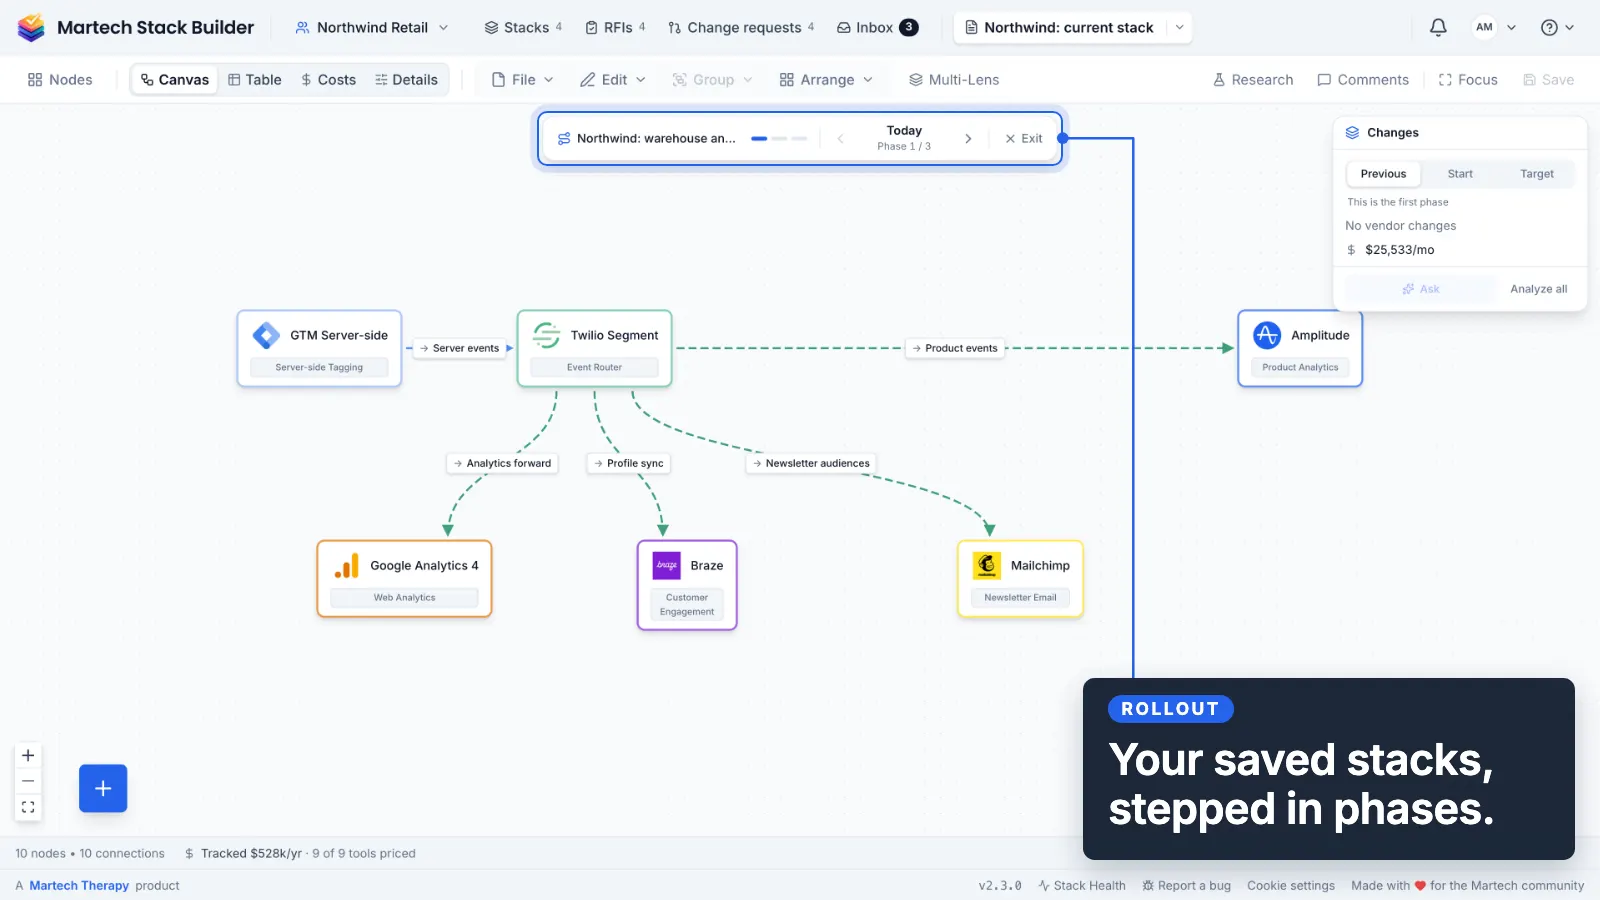Viewport: 1600px width, 900px height.
Task: Open the notifications bell
Action: [x=1438, y=27]
